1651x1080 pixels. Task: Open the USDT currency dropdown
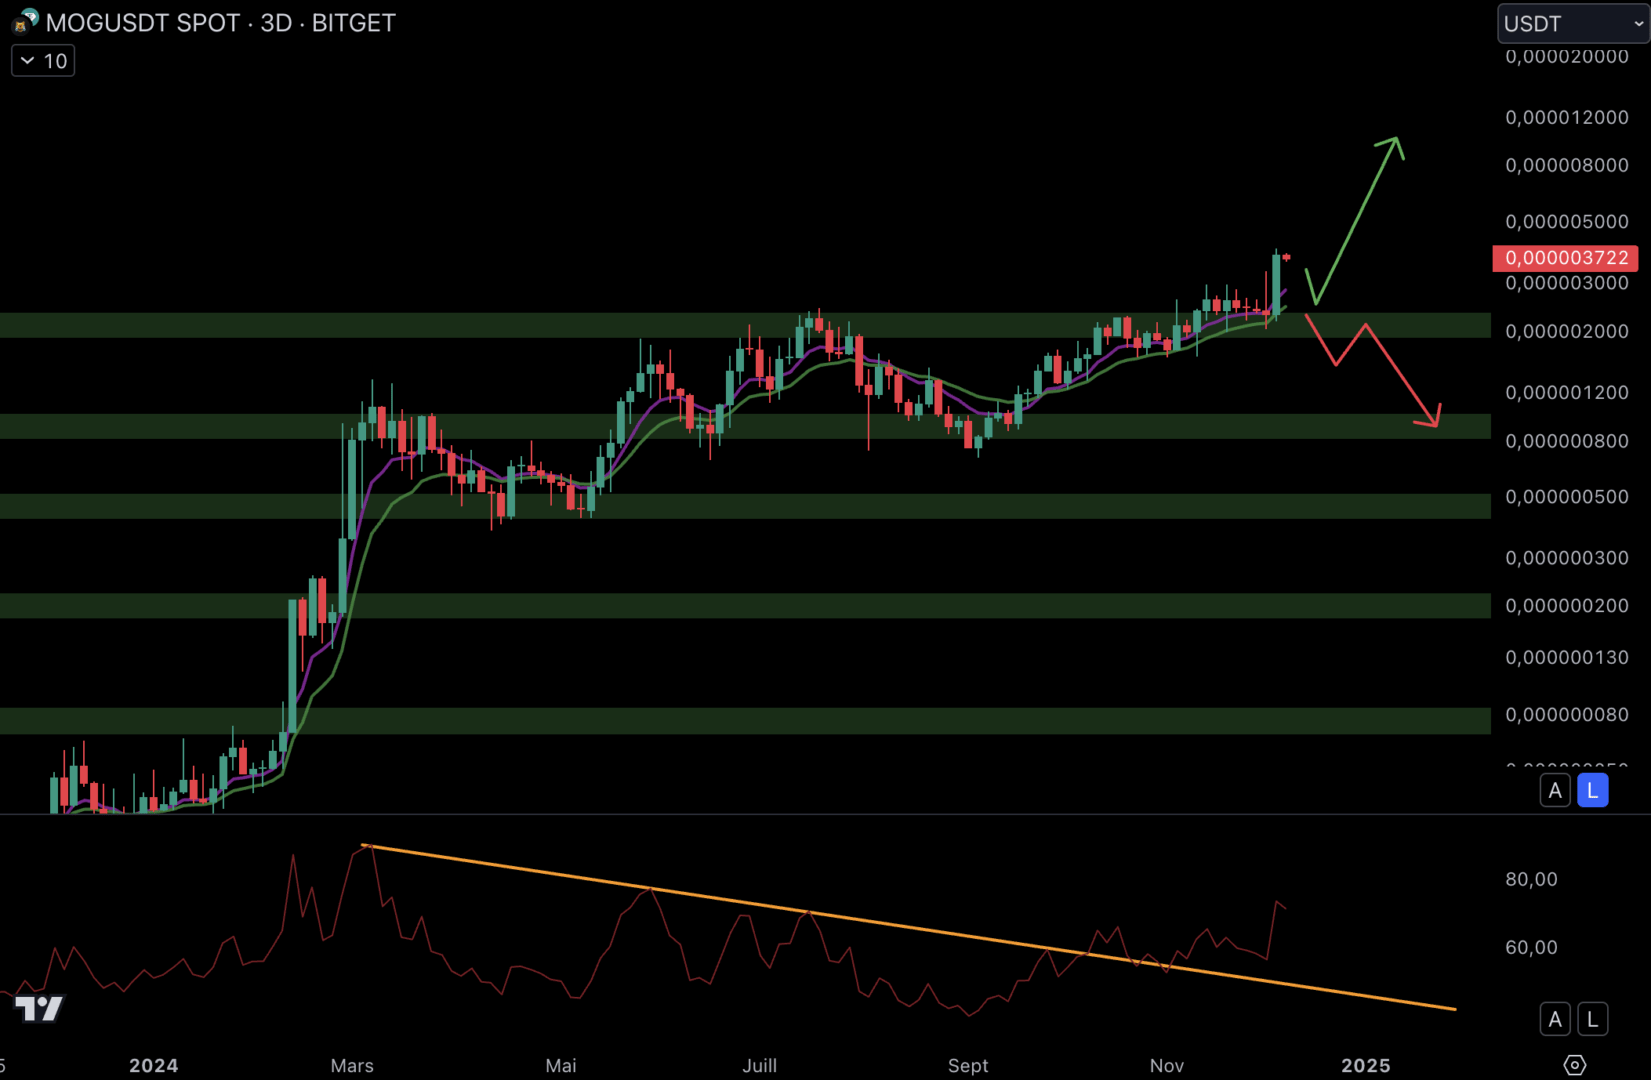click(1572, 24)
